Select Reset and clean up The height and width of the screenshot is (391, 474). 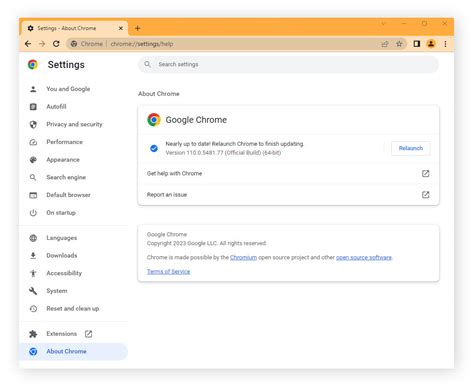(x=72, y=309)
